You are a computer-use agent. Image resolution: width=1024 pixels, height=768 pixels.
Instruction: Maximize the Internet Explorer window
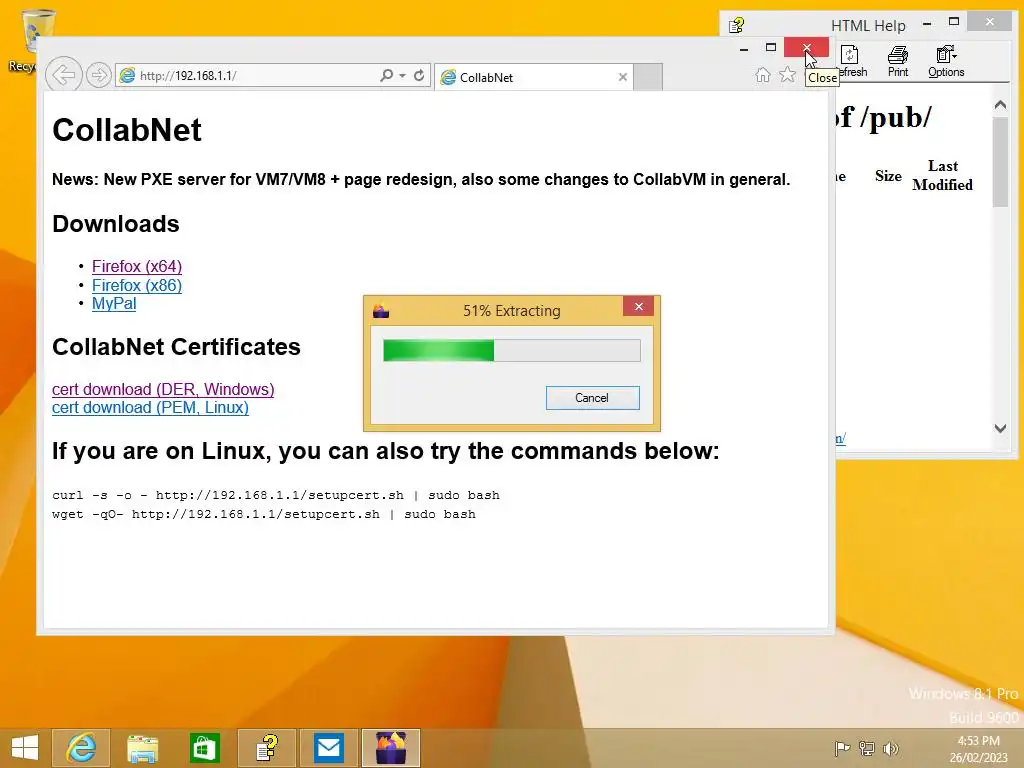click(x=771, y=48)
